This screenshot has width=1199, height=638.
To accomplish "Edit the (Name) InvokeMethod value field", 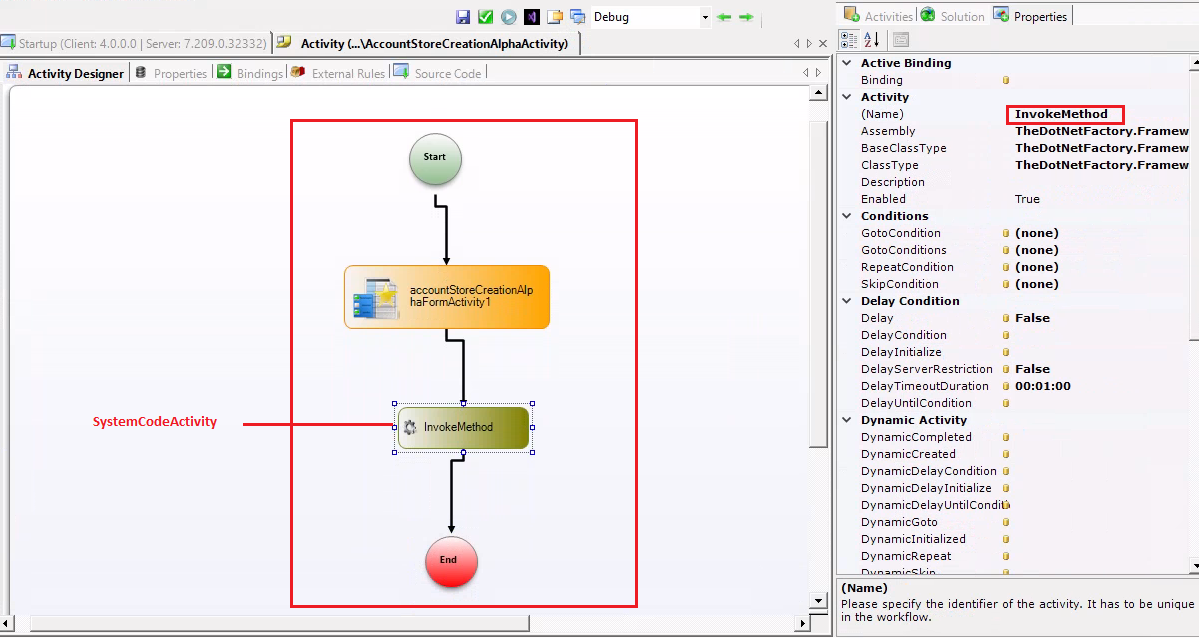I will coord(1065,115).
